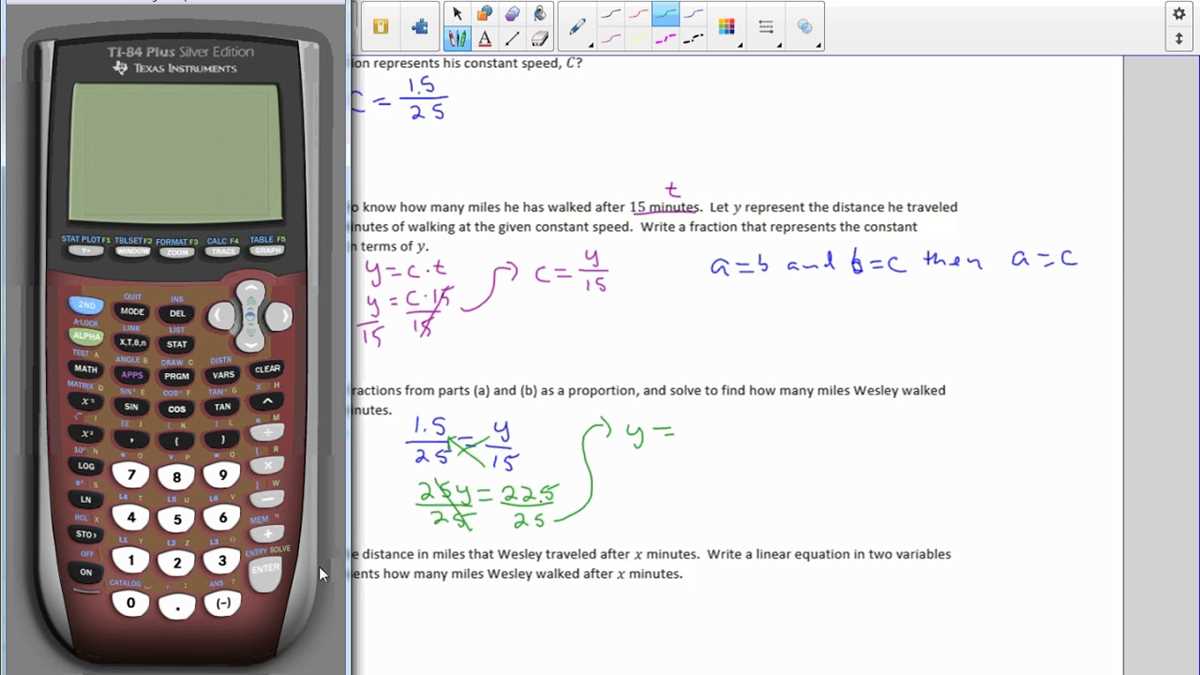Select the pens tool with colored markers
Viewport: 1200px width, 675px height.
457,39
